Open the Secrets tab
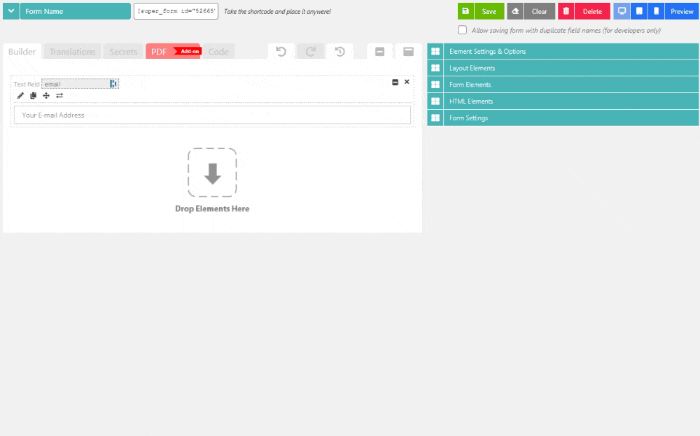700x436 pixels. (x=123, y=51)
